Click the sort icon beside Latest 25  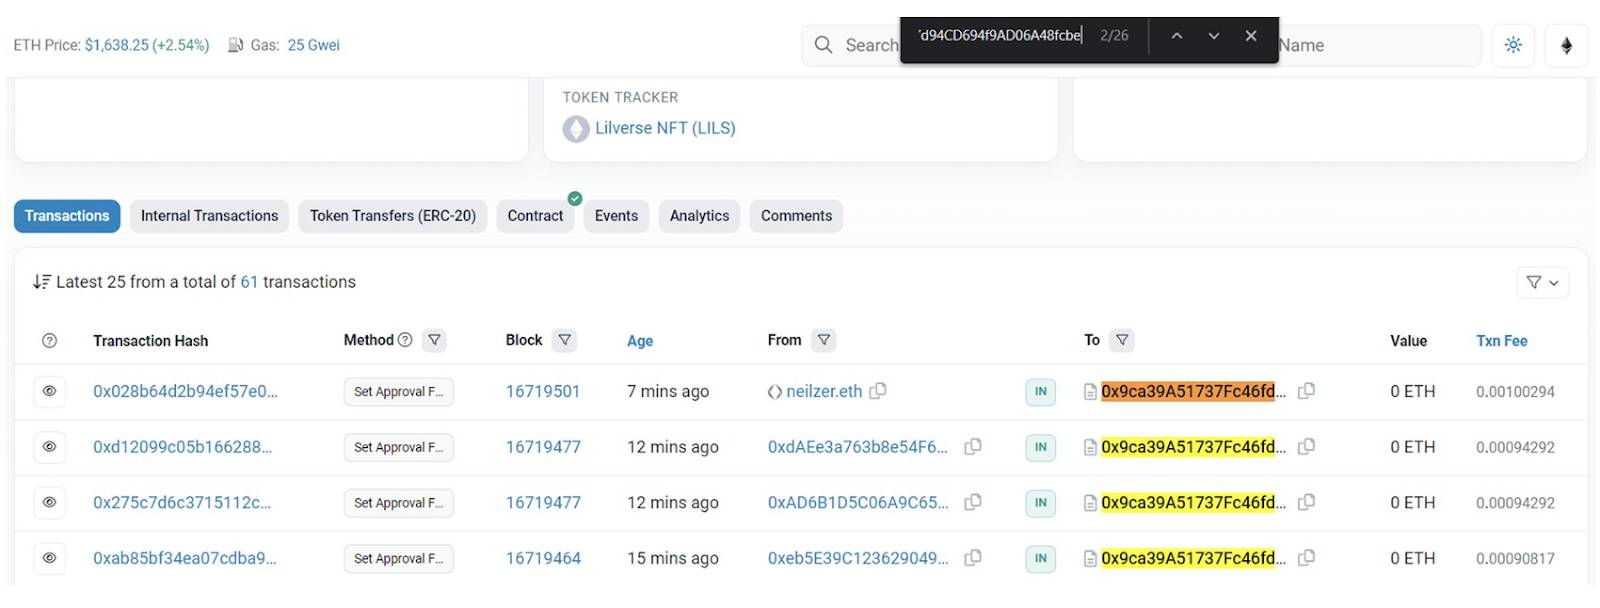41,282
